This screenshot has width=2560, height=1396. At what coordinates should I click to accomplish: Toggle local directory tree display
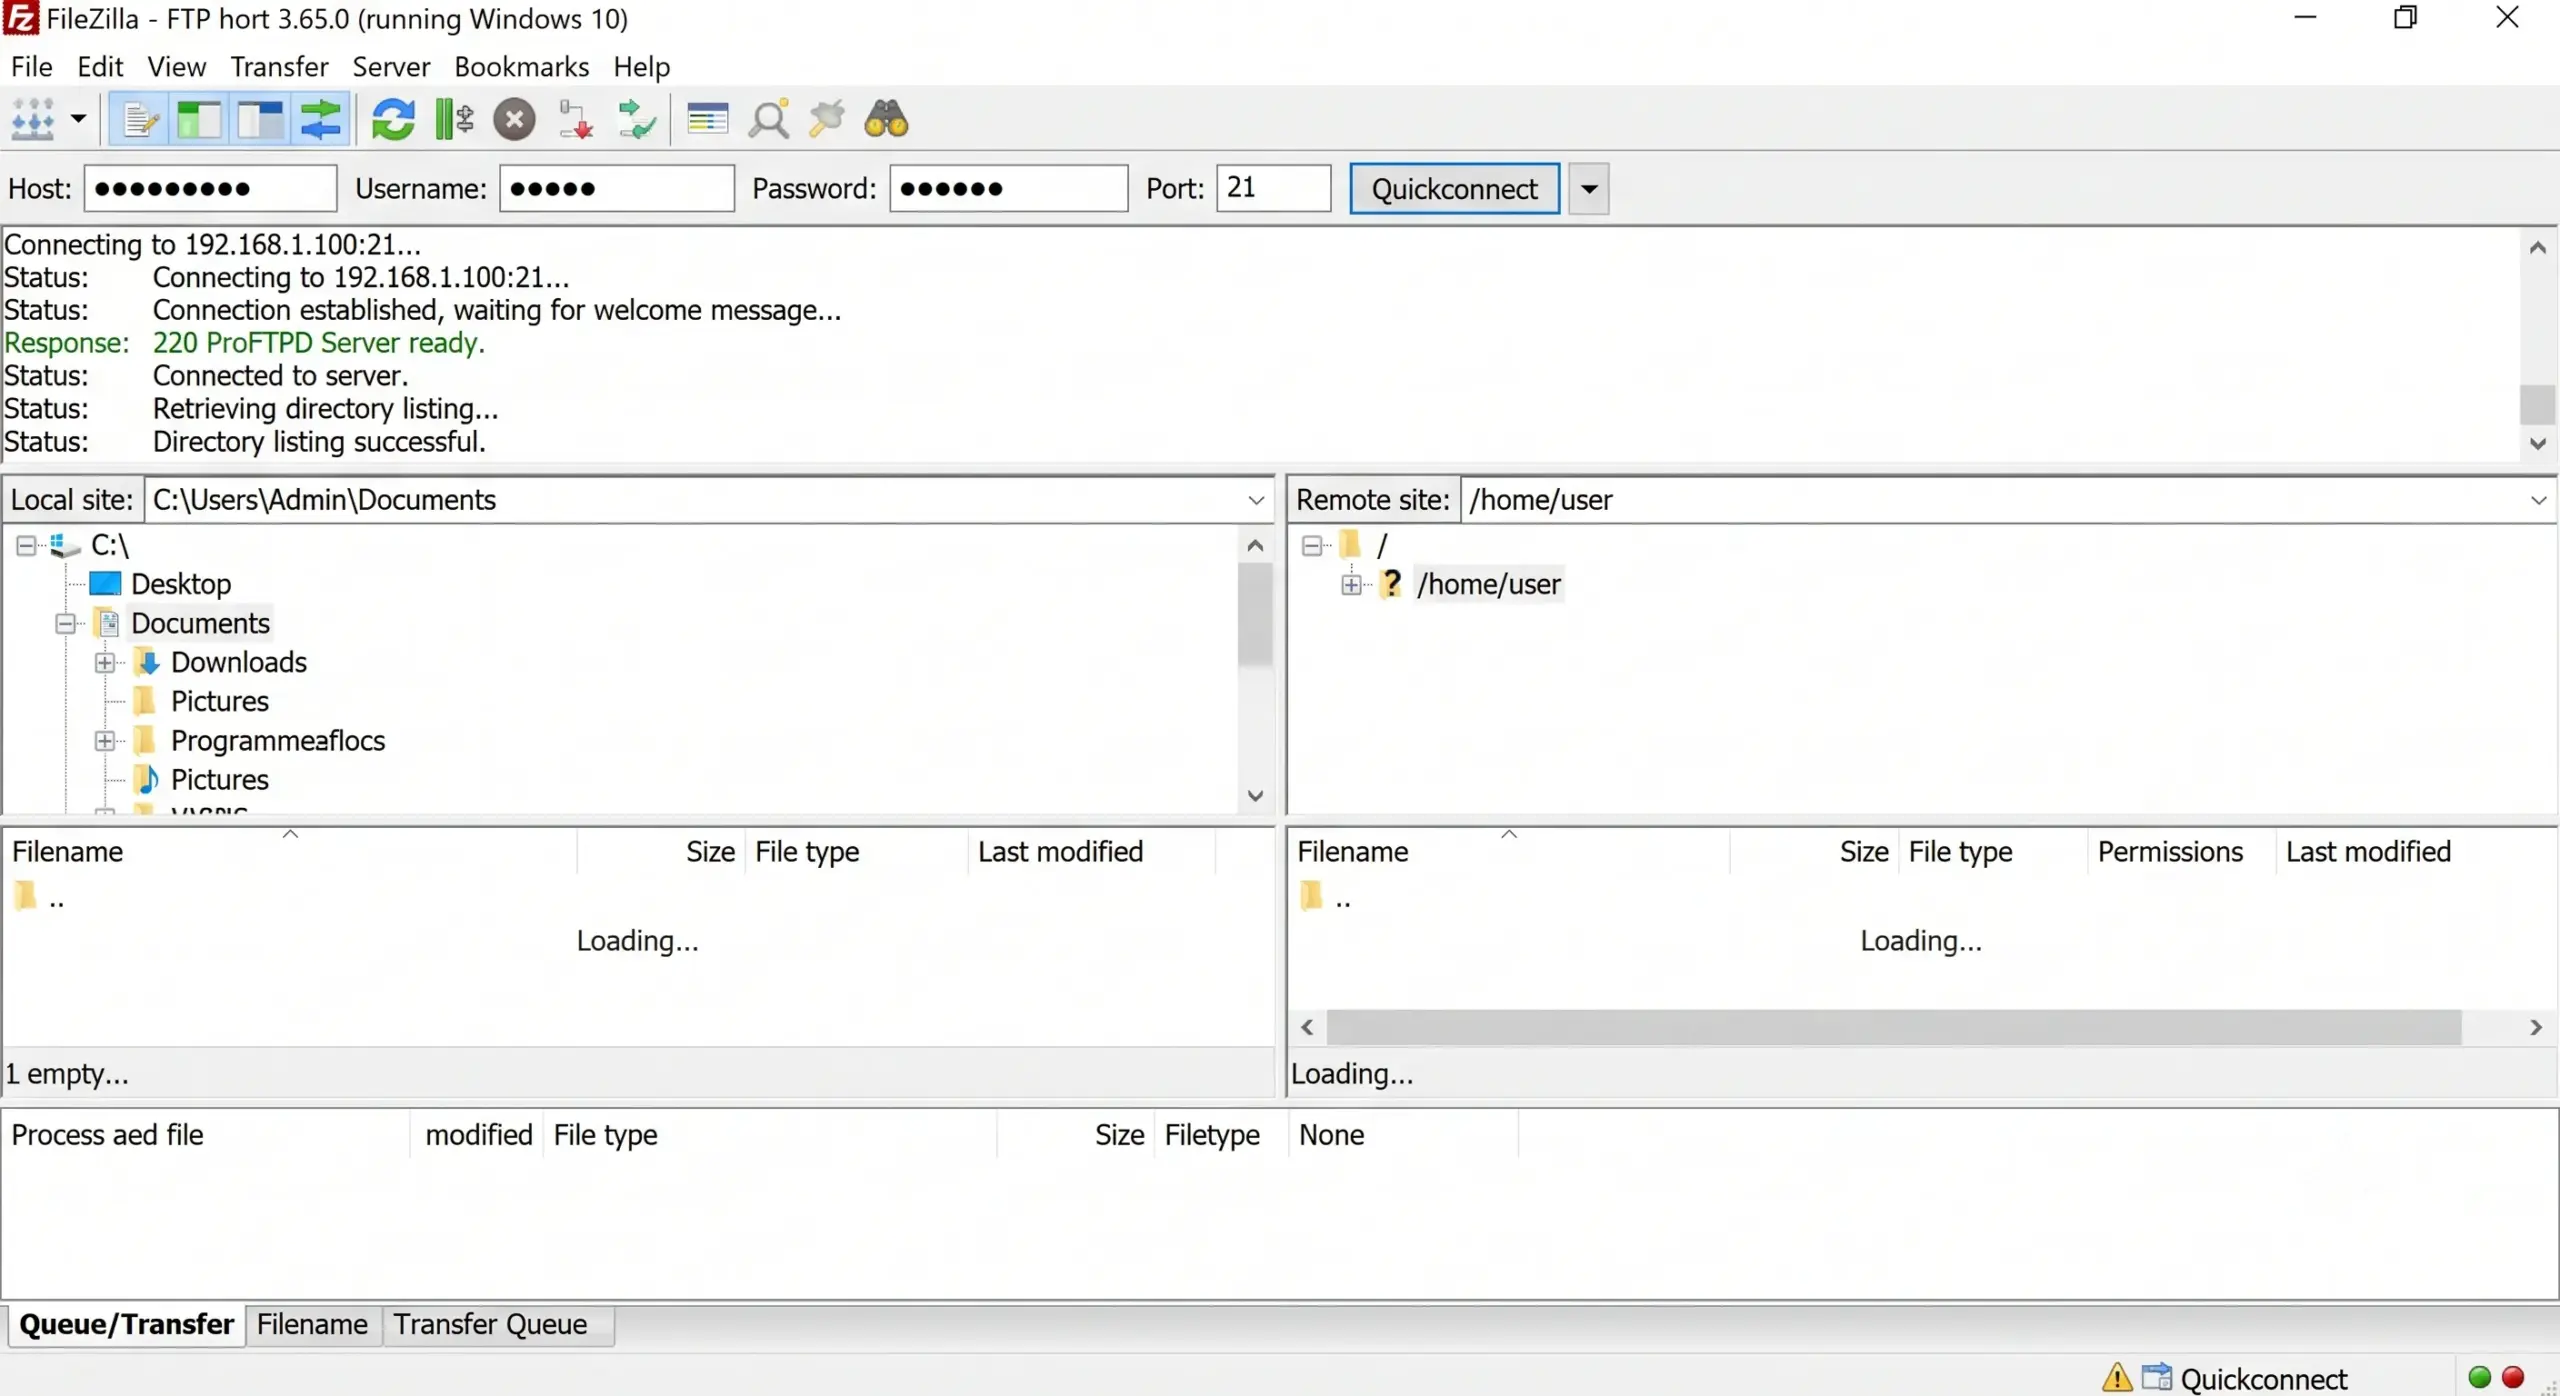tap(199, 120)
